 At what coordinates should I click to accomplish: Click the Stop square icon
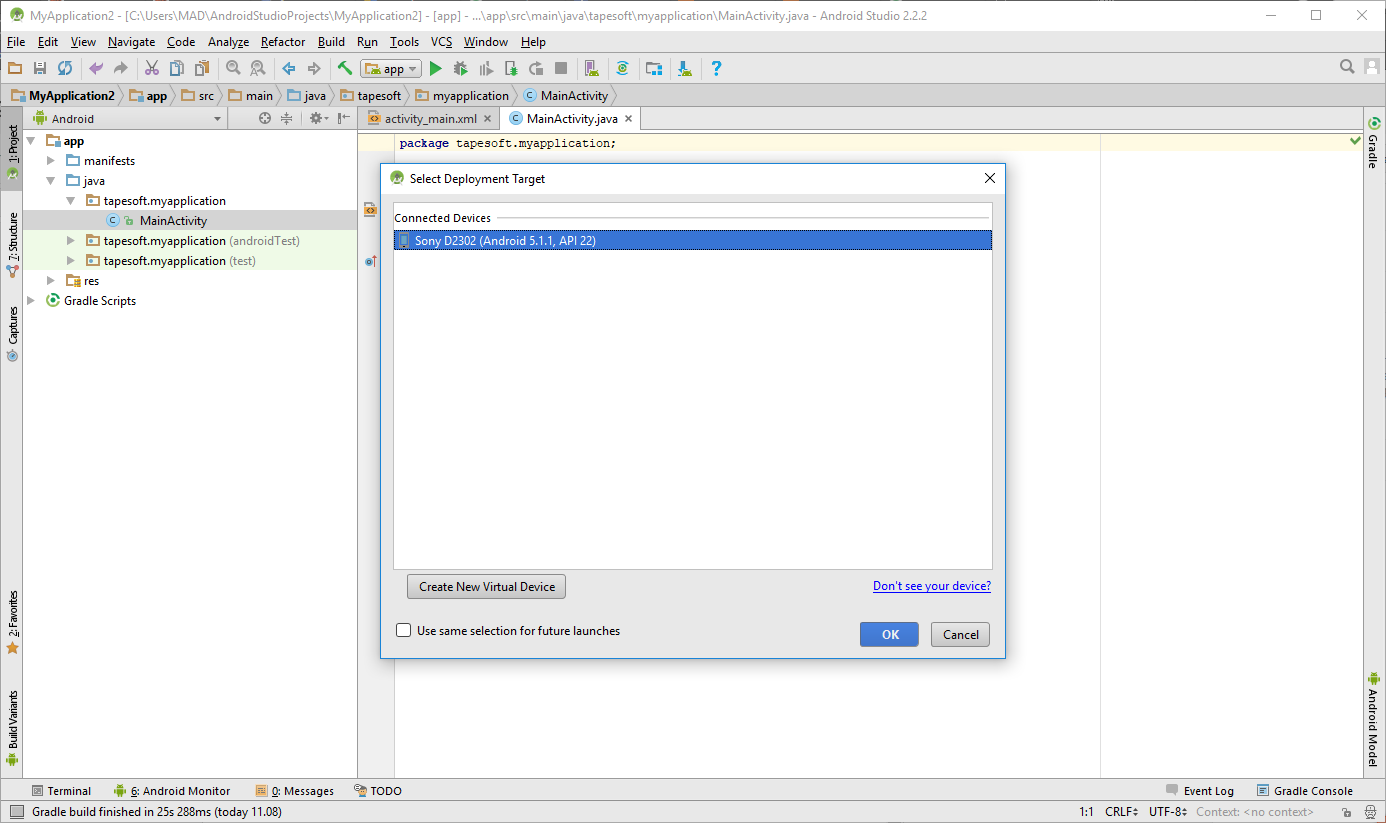pos(561,68)
